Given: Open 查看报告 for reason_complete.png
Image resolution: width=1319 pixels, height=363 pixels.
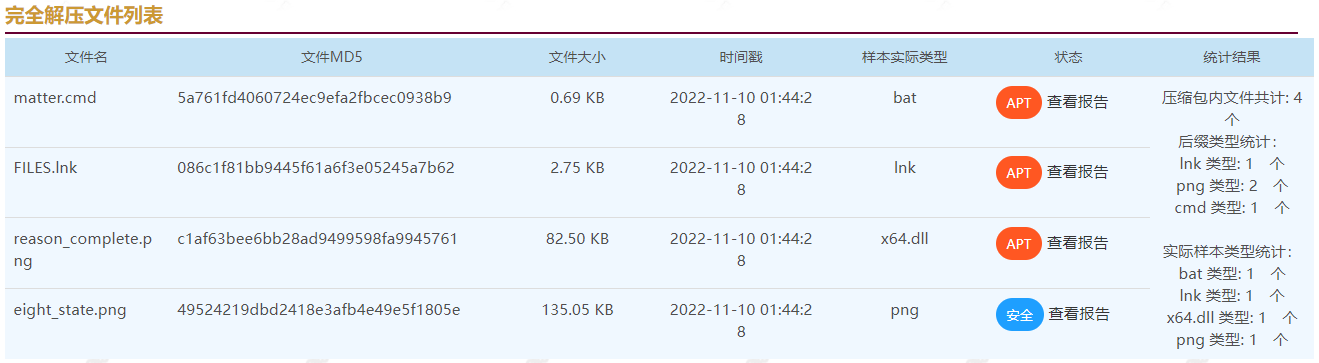Looking at the screenshot, I should pyautogui.click(x=1077, y=243).
